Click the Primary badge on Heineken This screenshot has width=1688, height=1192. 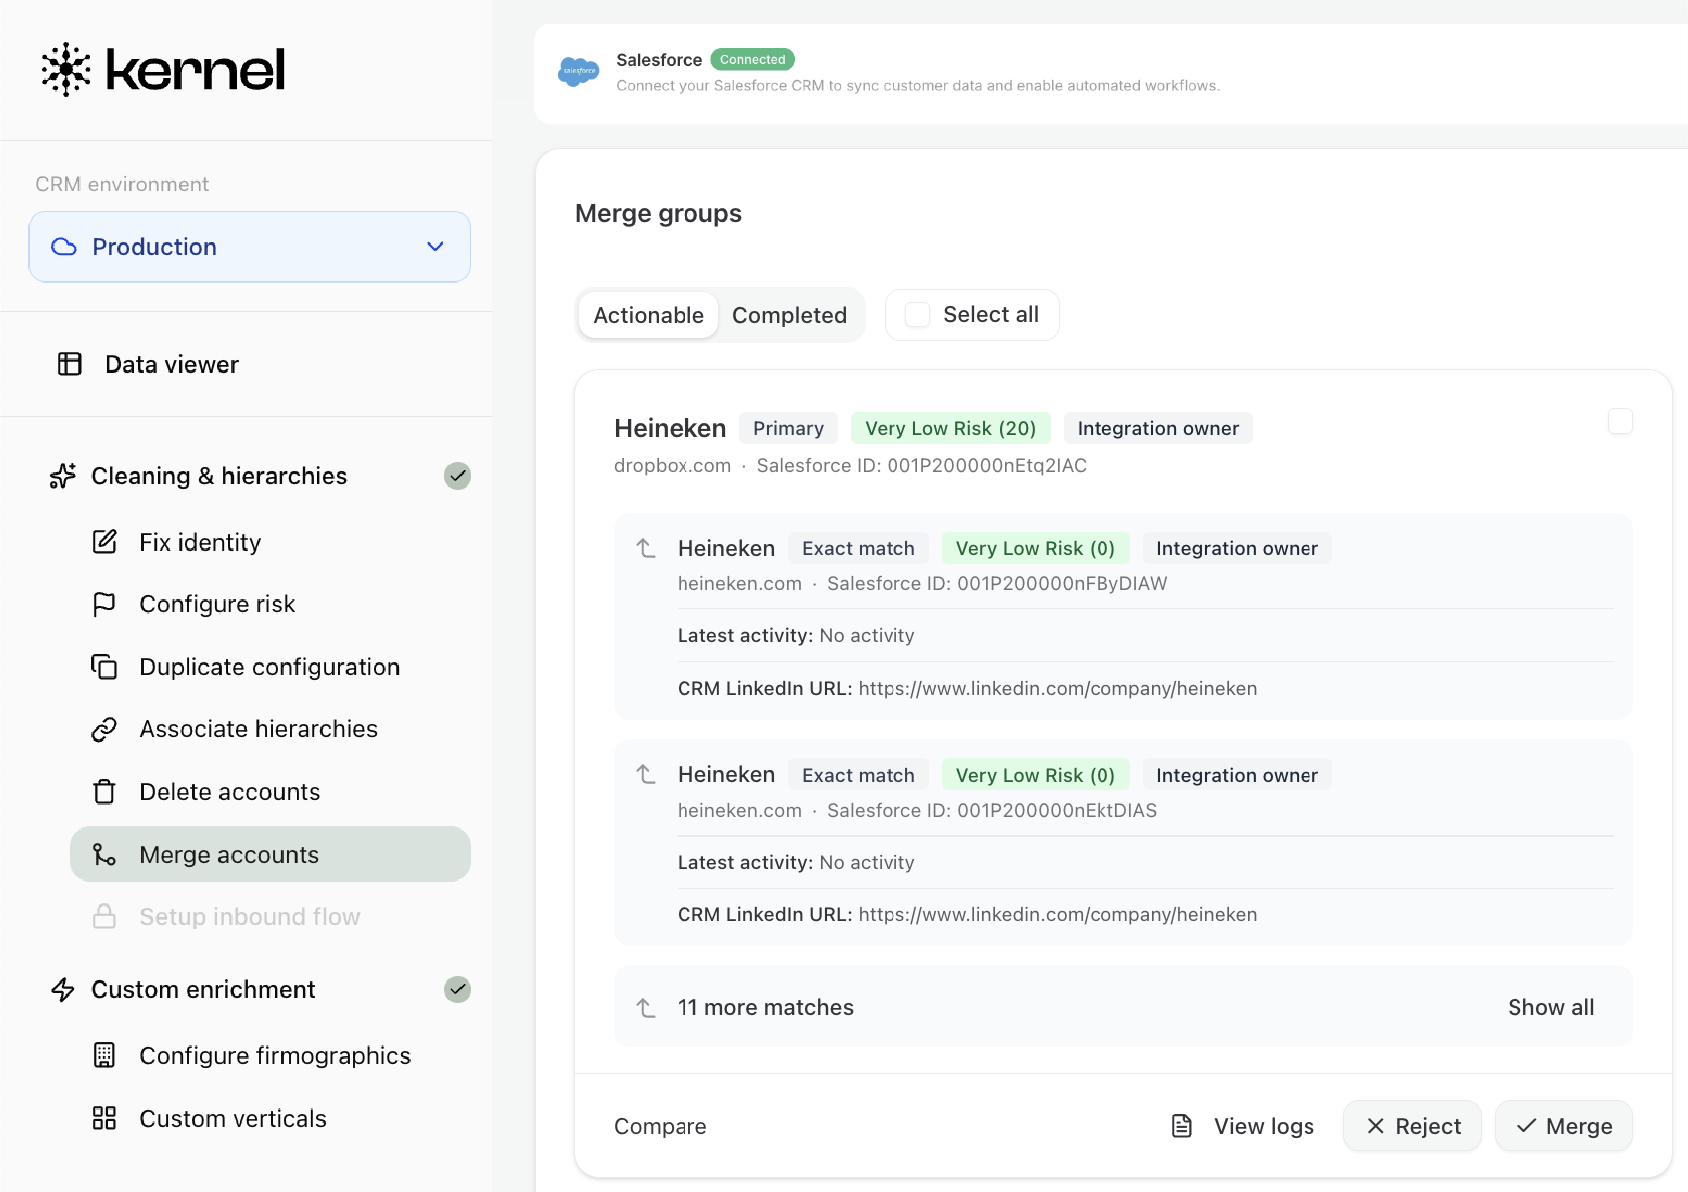789,428
